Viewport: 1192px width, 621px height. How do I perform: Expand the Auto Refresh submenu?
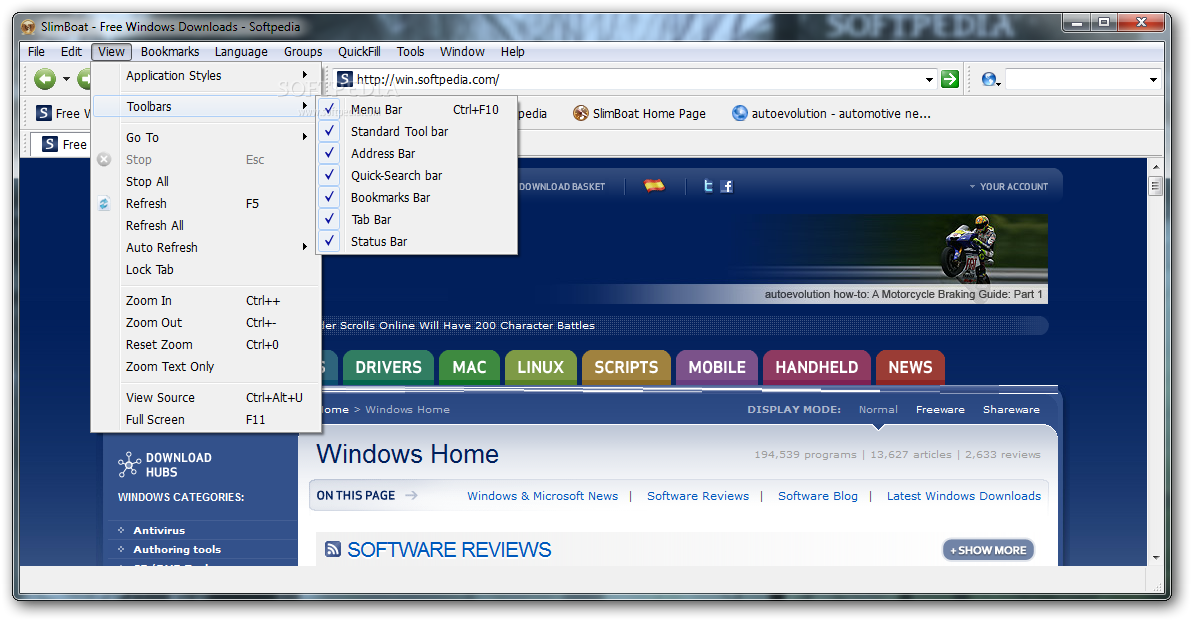coord(205,248)
